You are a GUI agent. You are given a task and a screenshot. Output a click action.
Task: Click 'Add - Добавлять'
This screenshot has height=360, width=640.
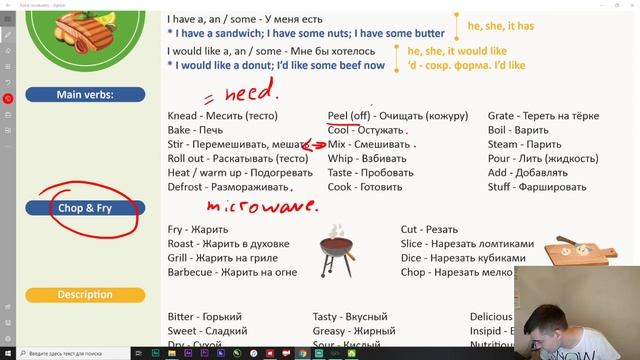point(527,173)
